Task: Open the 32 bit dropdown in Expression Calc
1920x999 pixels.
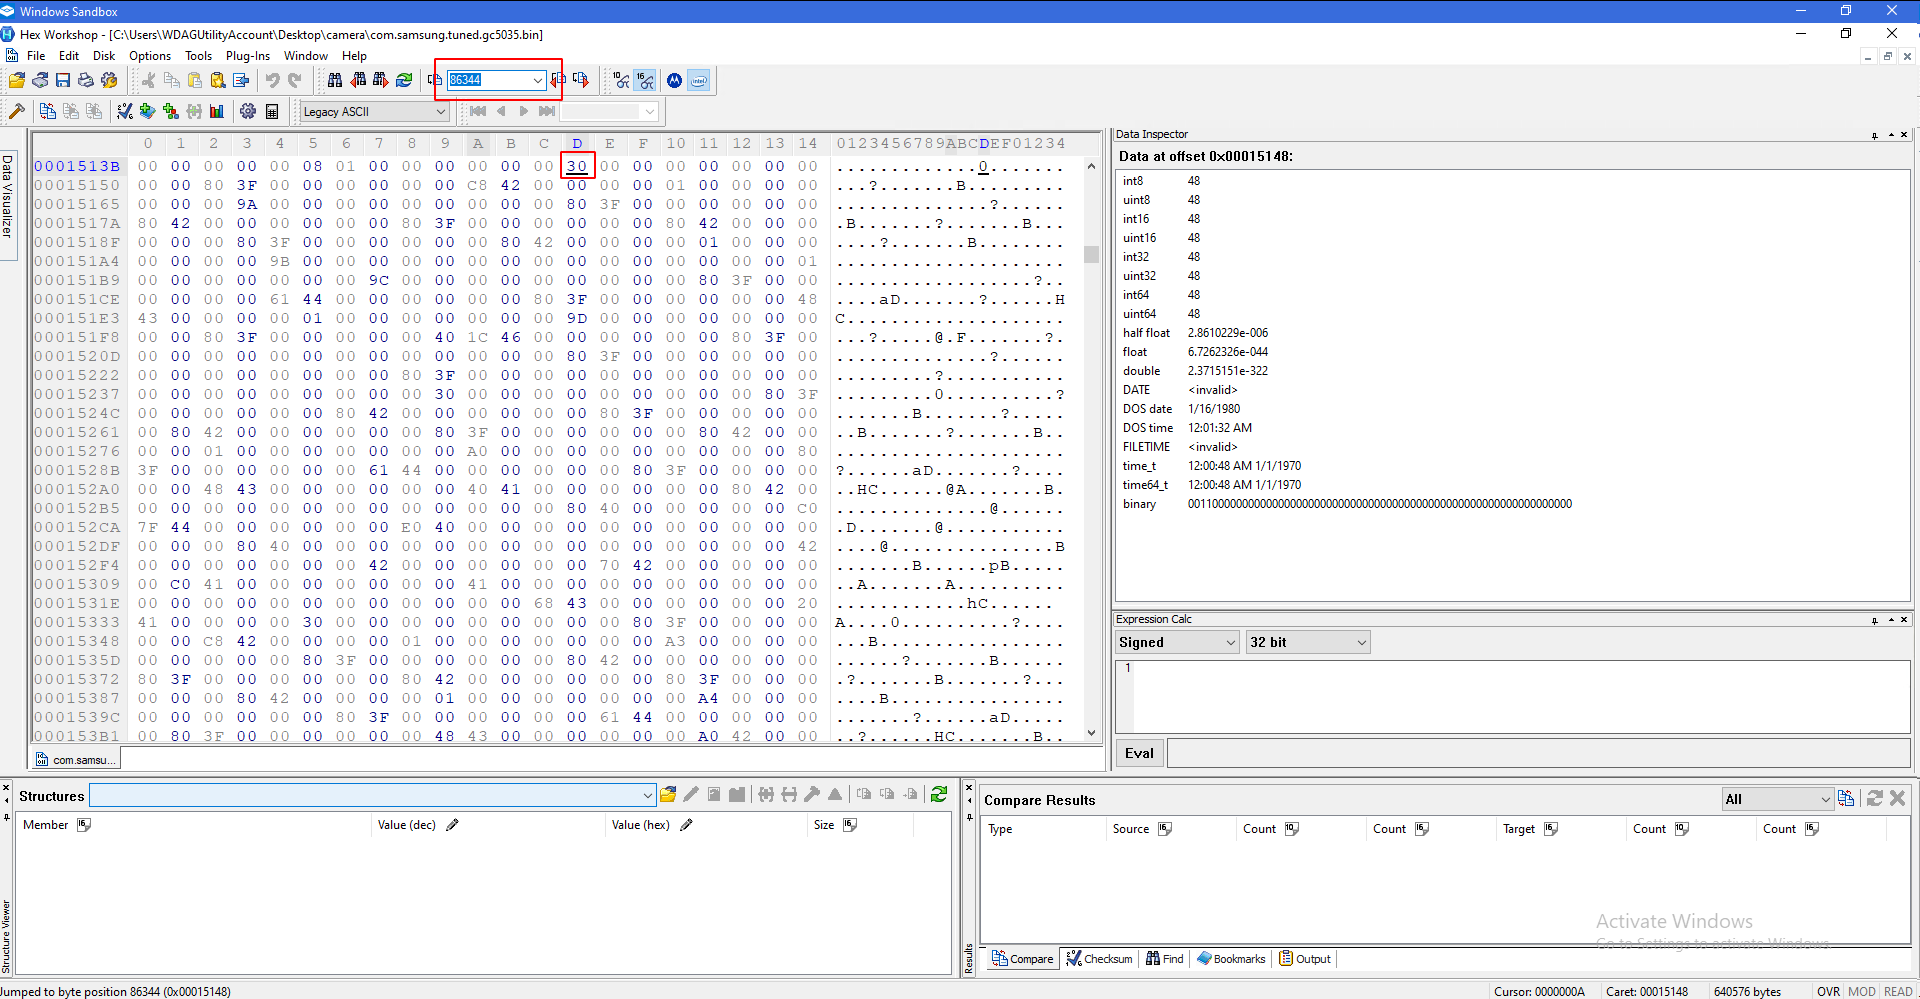Action: coord(1308,642)
